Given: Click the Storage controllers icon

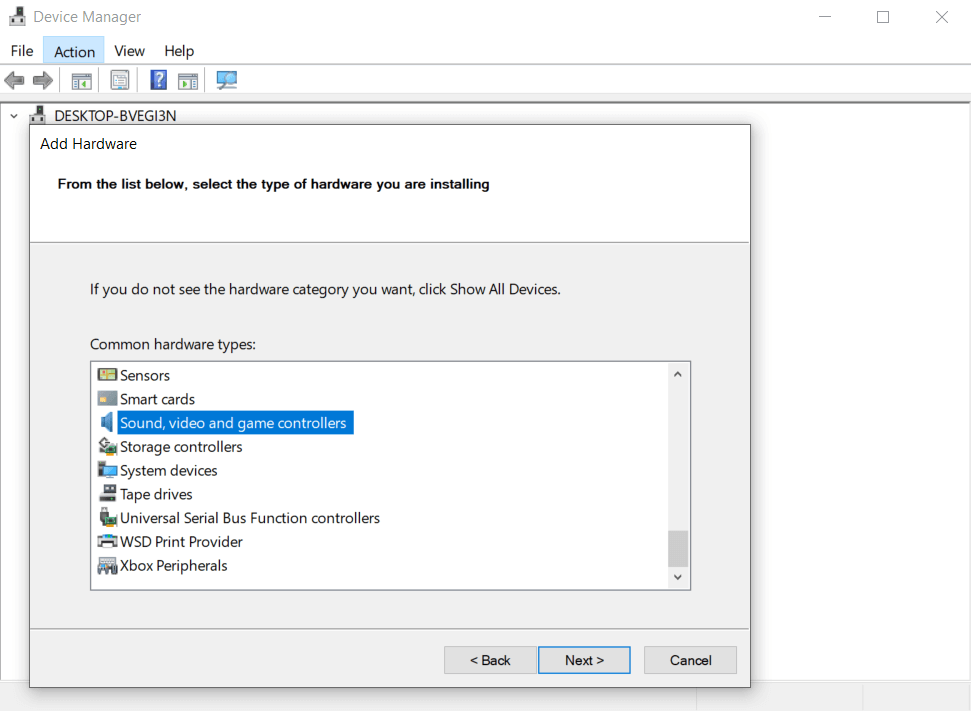Looking at the screenshot, I should (x=107, y=446).
